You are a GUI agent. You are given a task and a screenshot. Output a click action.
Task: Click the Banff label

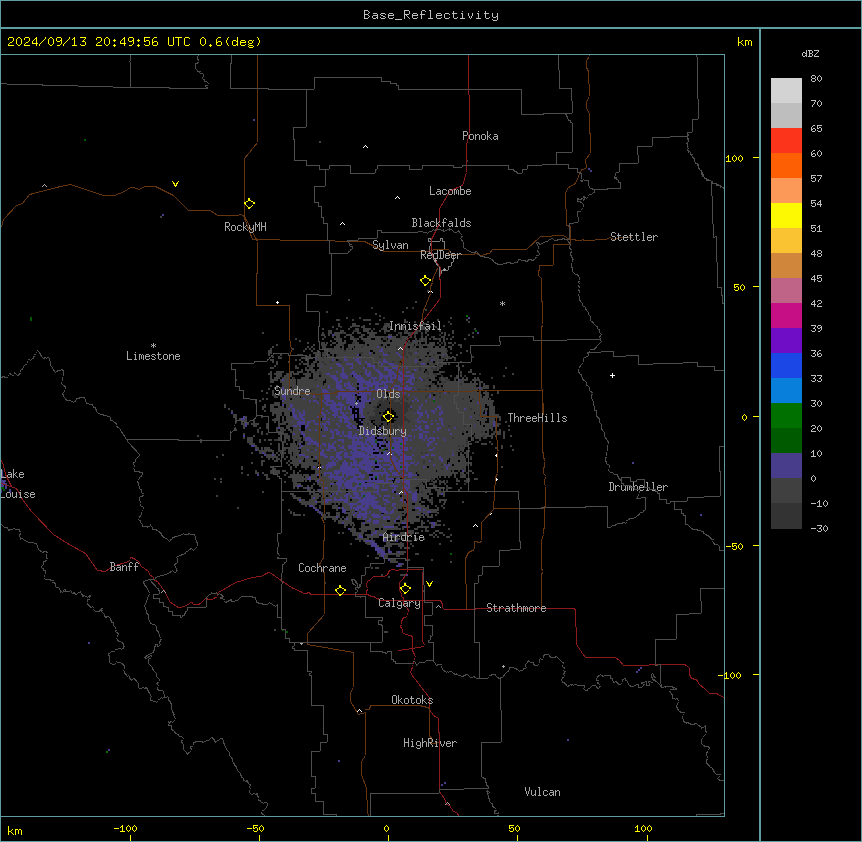click(x=124, y=567)
